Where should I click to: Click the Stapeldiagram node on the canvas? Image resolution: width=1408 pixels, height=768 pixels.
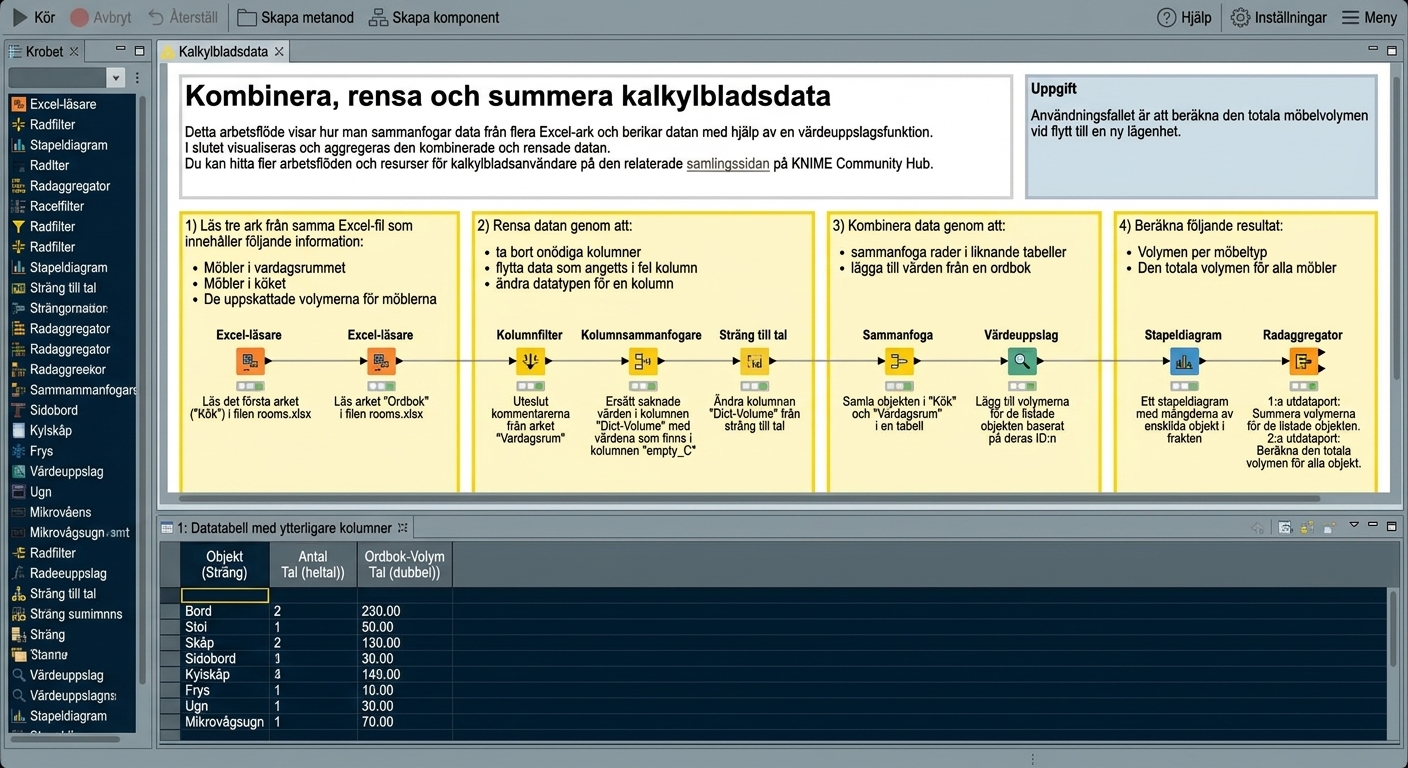1184,362
